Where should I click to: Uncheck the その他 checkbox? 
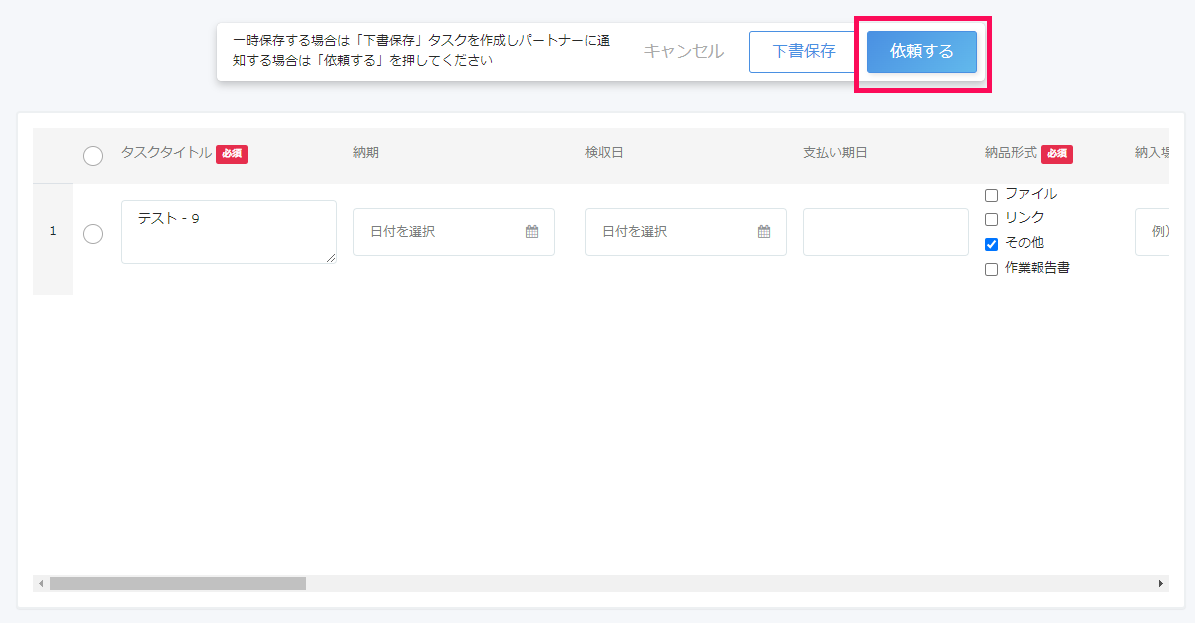coord(992,244)
